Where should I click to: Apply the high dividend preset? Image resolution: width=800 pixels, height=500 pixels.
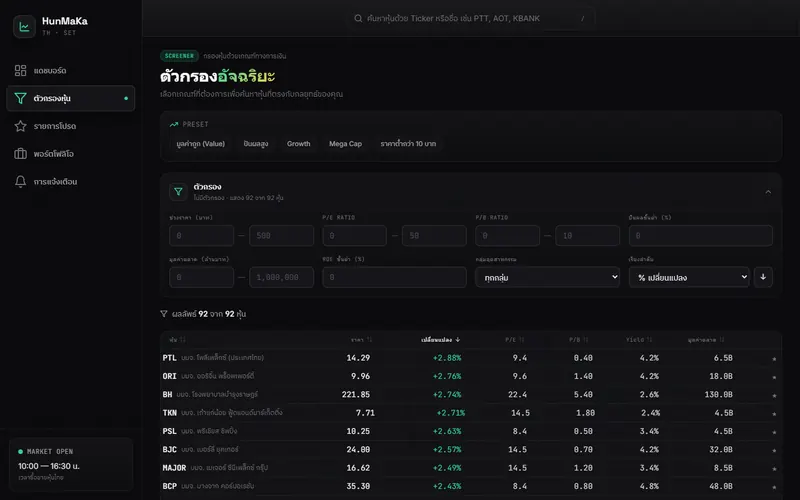pos(256,144)
